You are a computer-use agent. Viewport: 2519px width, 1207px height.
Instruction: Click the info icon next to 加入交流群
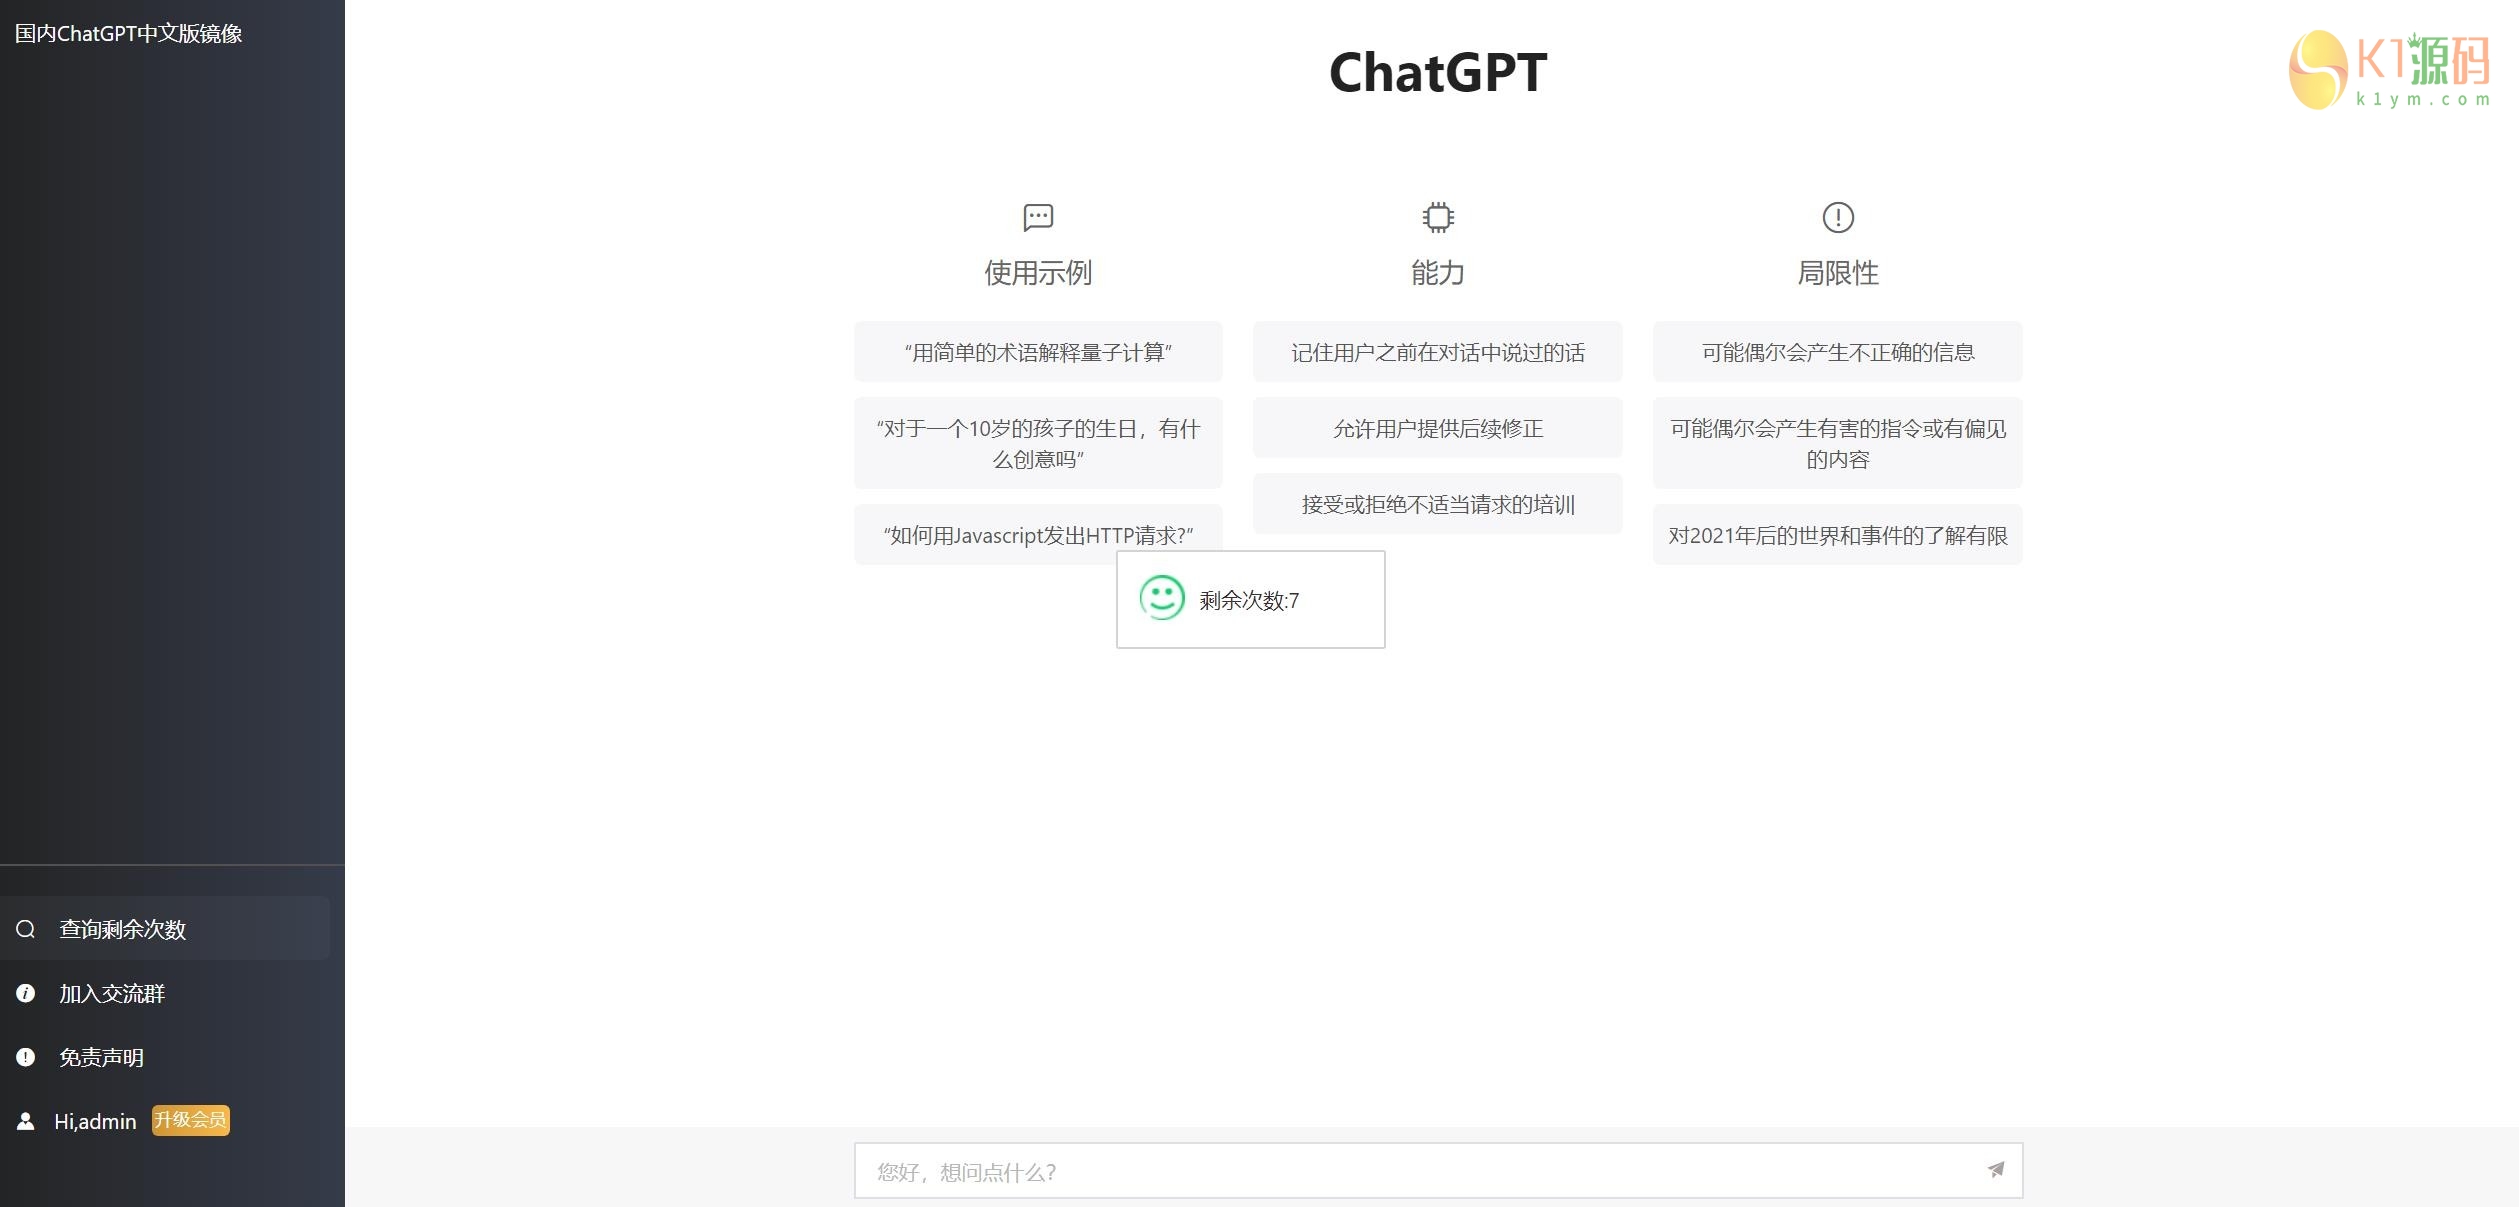tap(26, 993)
